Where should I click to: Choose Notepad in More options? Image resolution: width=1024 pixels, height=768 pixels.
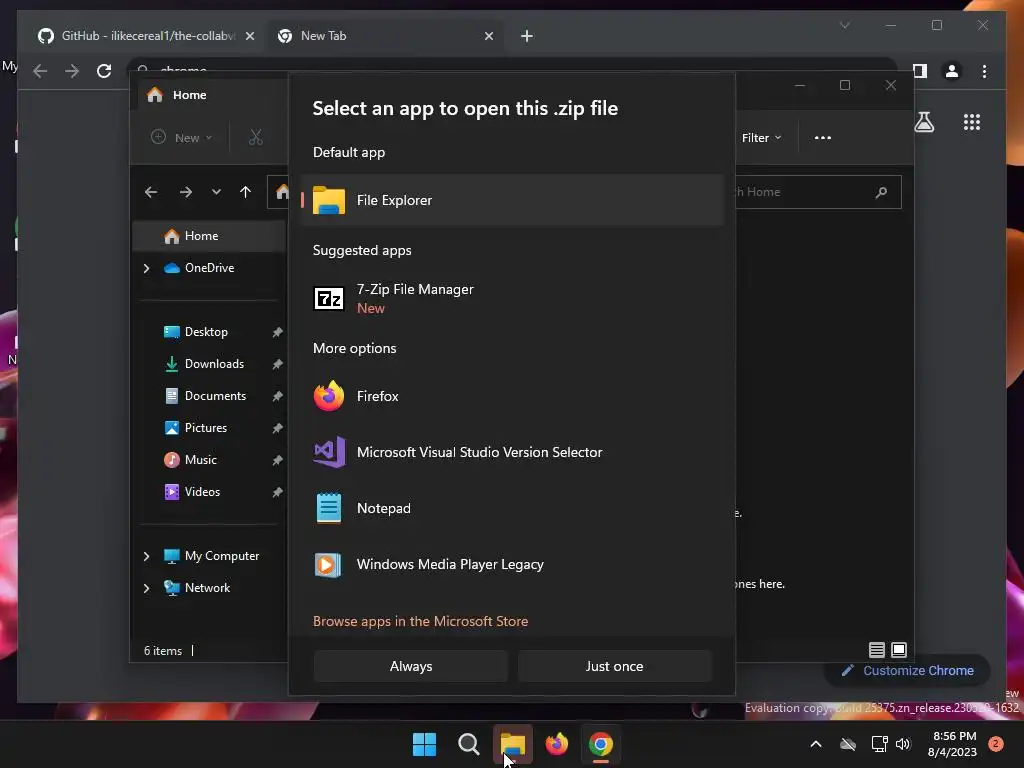click(x=513, y=508)
